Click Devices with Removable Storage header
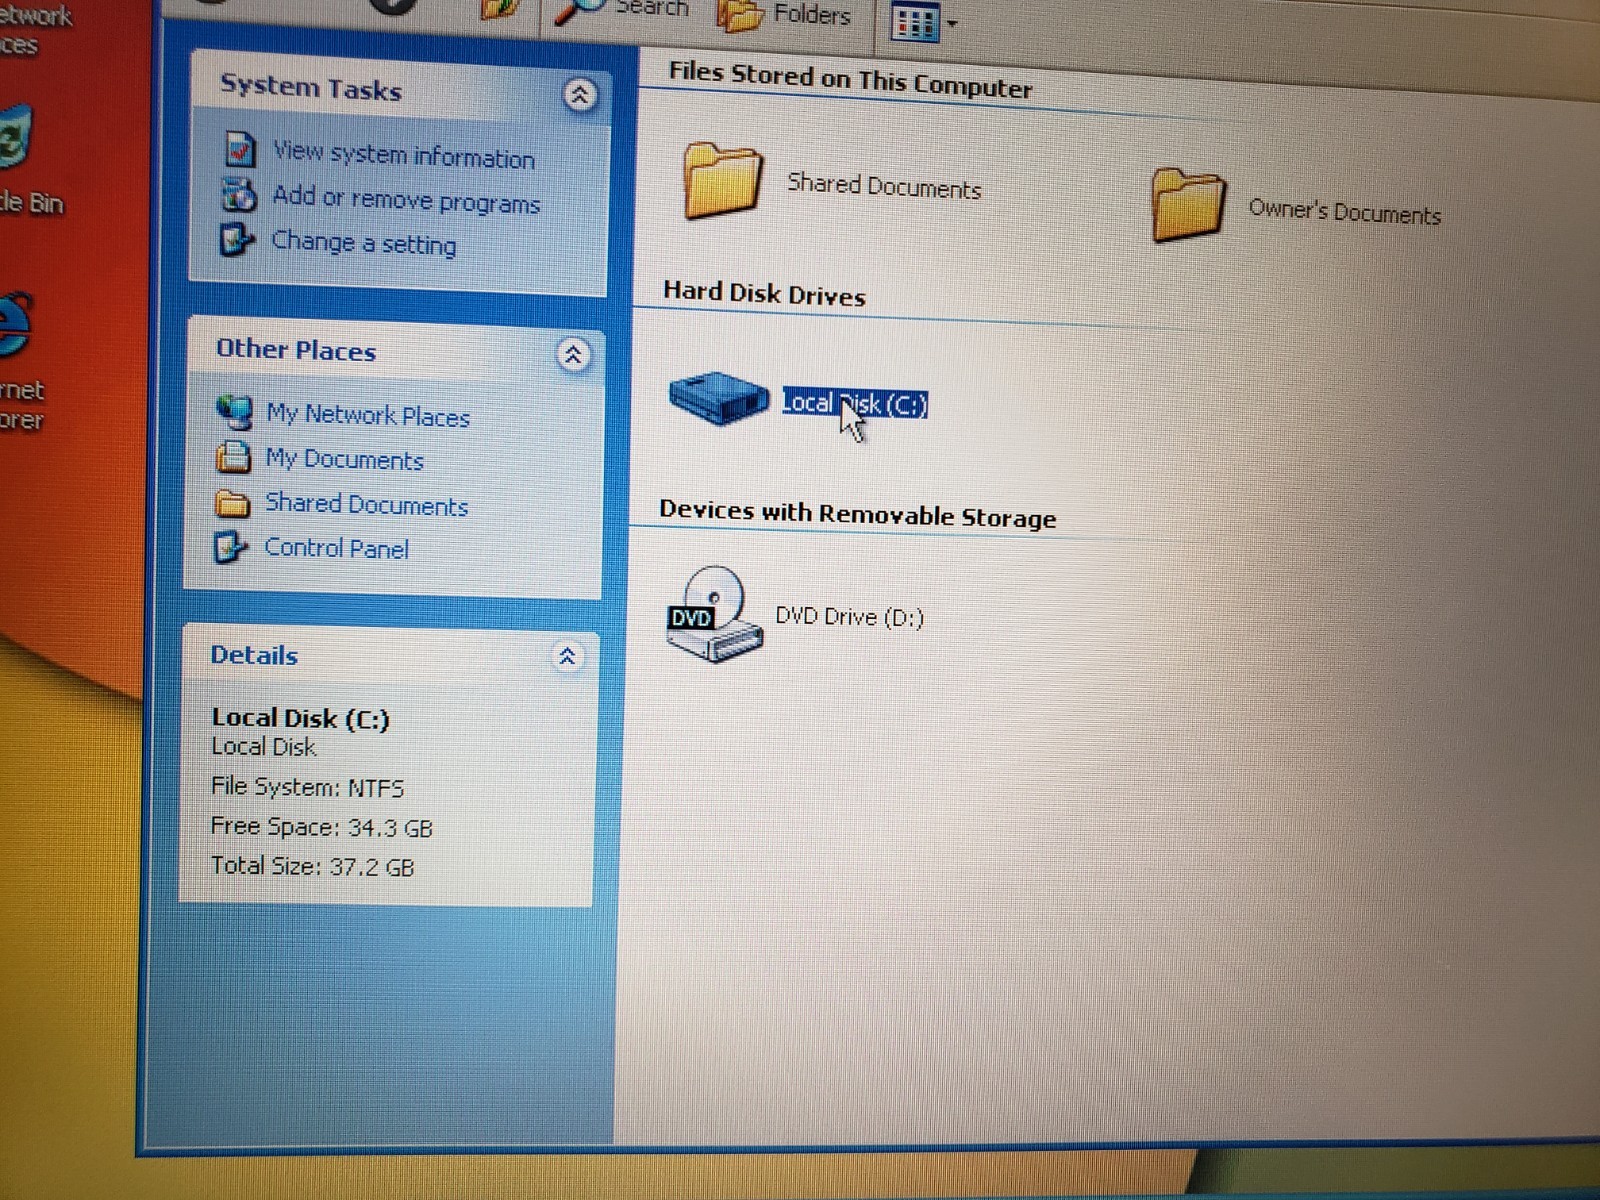This screenshot has height=1200, width=1600. [857, 514]
